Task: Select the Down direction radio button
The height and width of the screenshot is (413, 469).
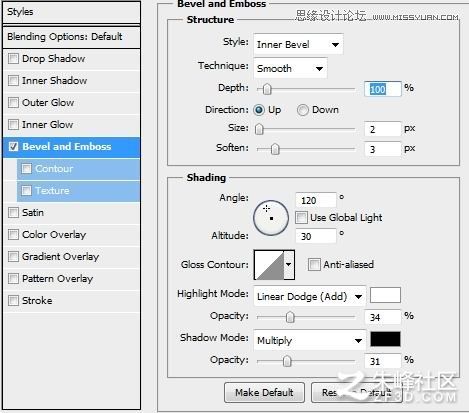Action: click(x=303, y=110)
